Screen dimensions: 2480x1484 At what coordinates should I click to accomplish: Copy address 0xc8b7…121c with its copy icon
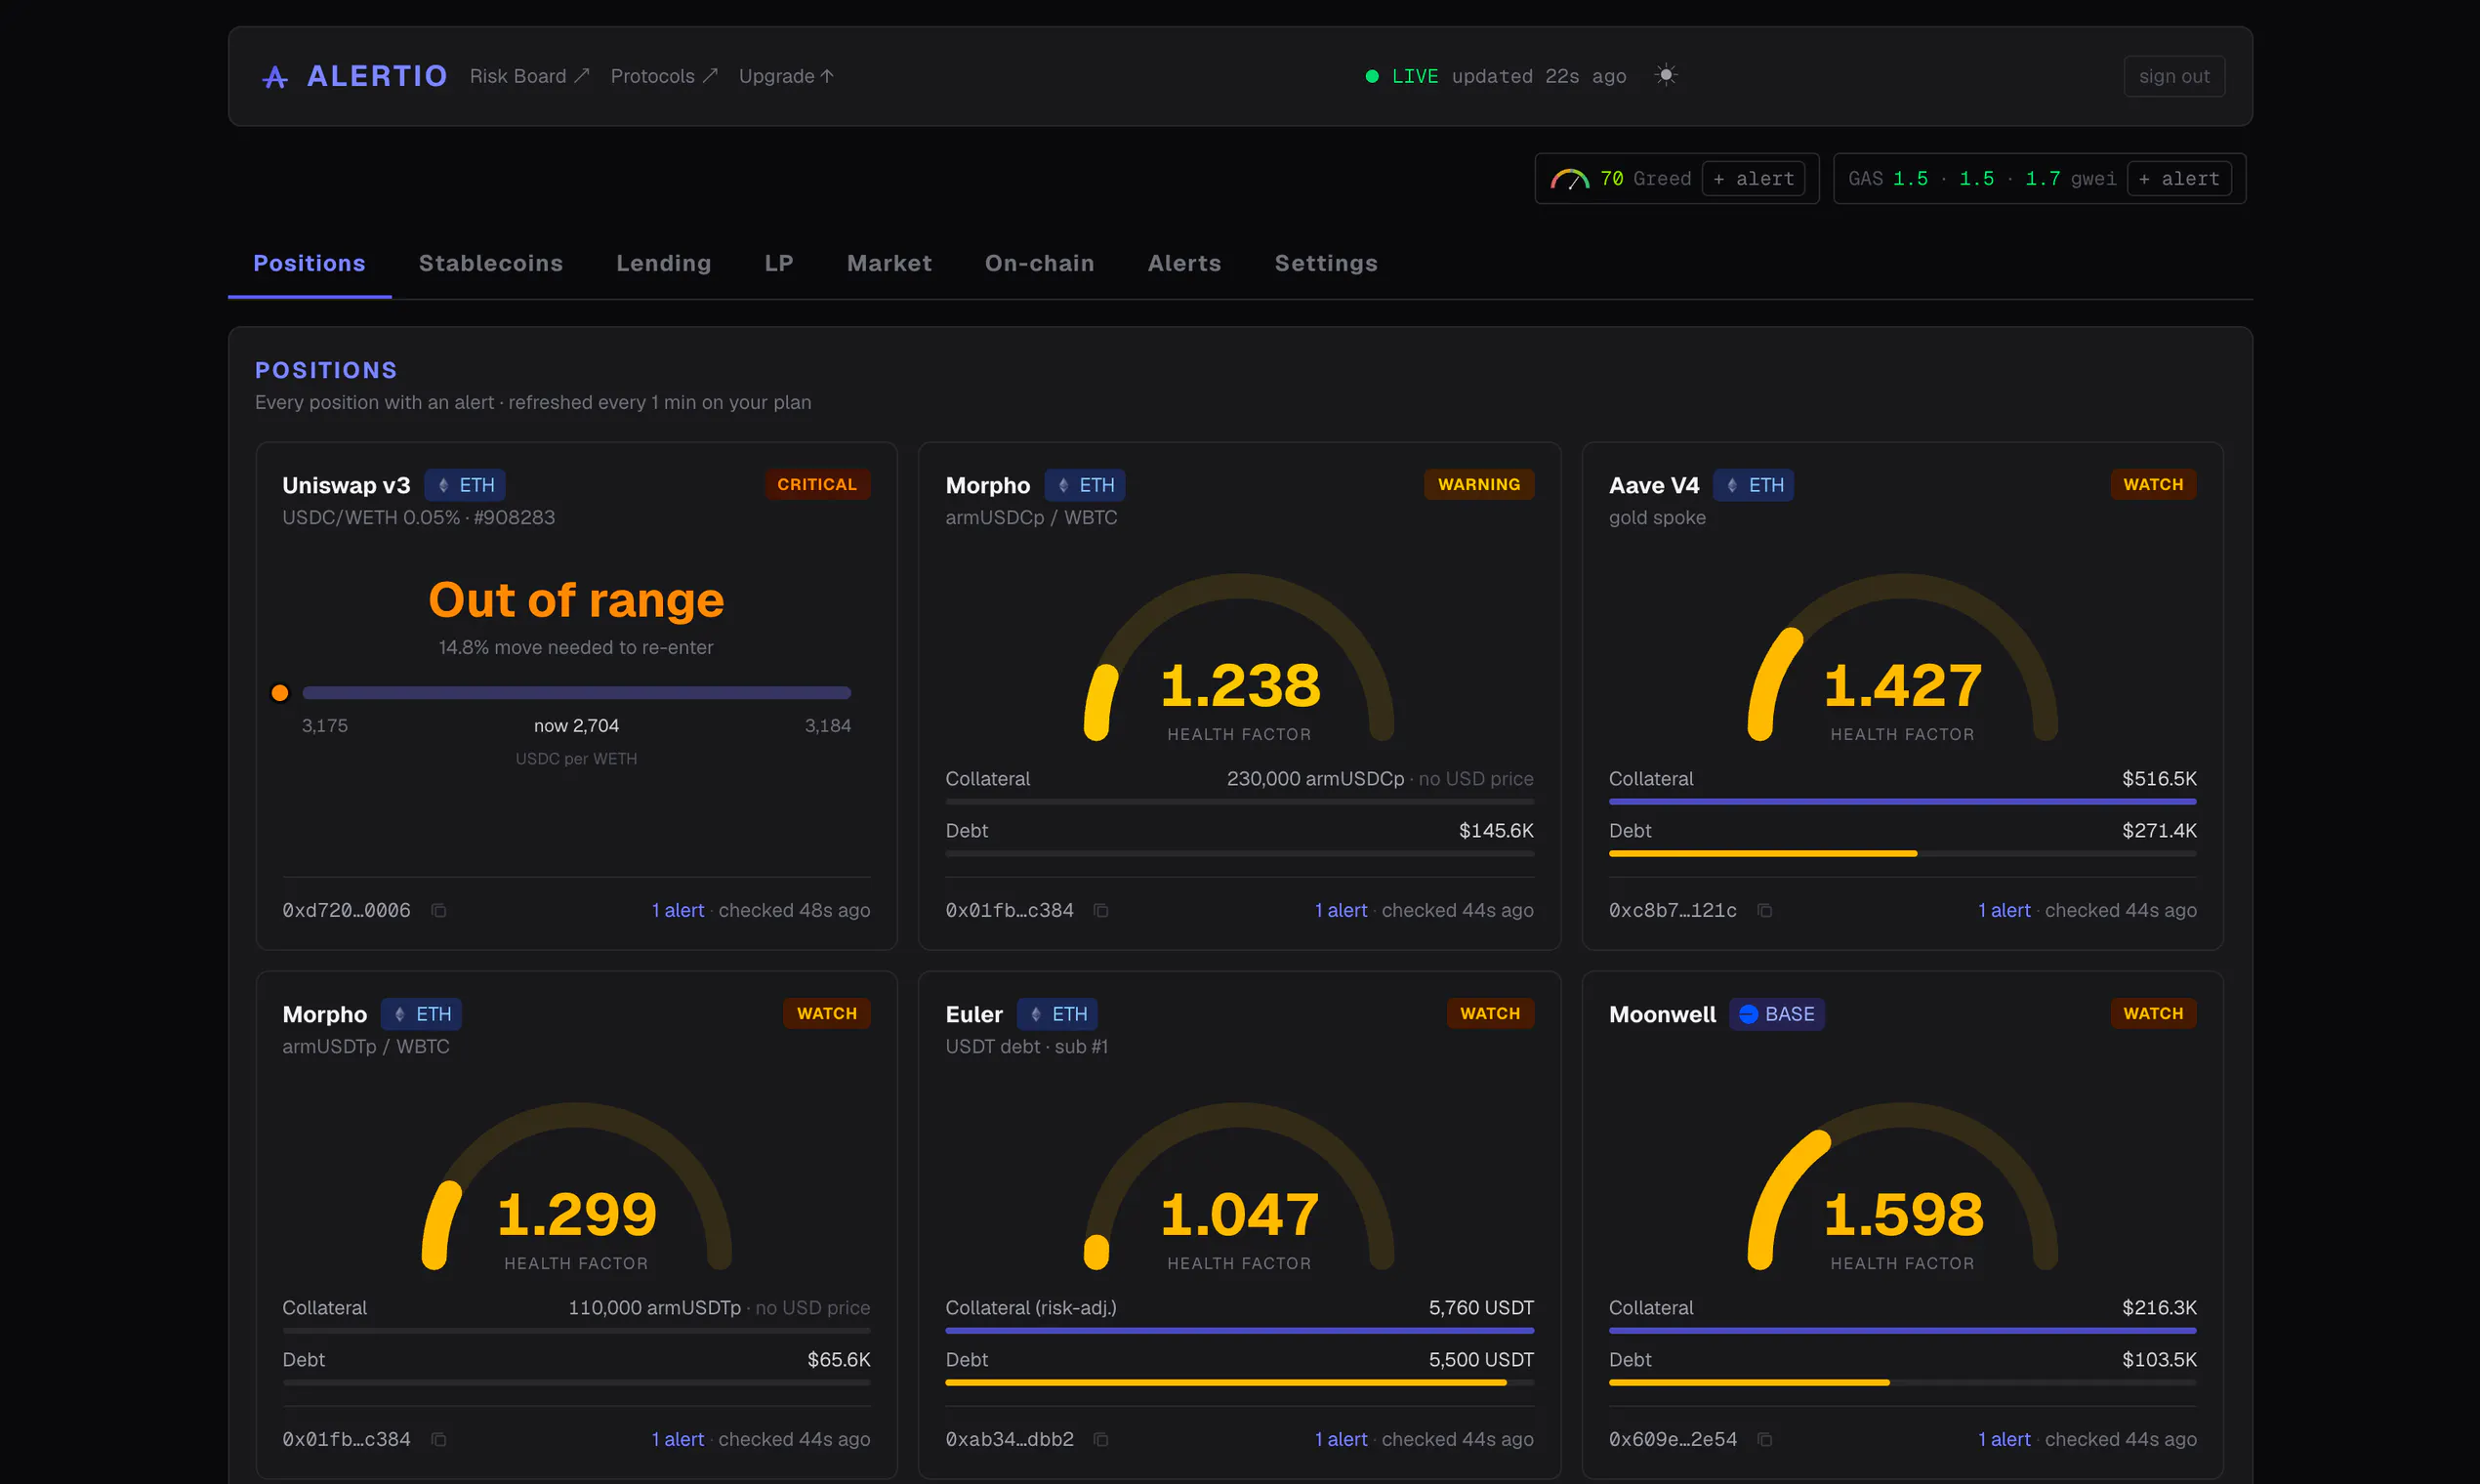1765,911
